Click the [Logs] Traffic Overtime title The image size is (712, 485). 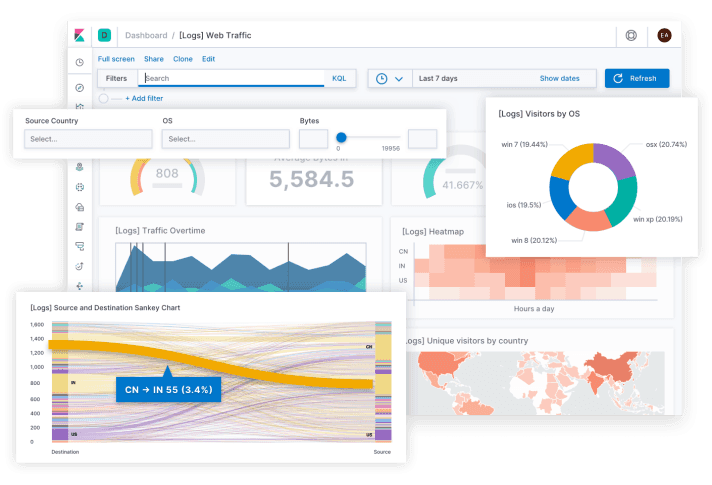click(x=160, y=231)
